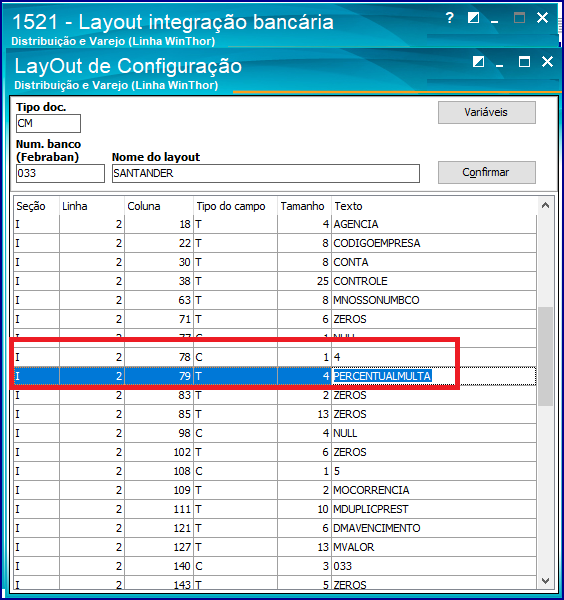Click the vertical scrollbar thumb of the grid
This screenshot has height=600, width=564.
(x=545, y=356)
